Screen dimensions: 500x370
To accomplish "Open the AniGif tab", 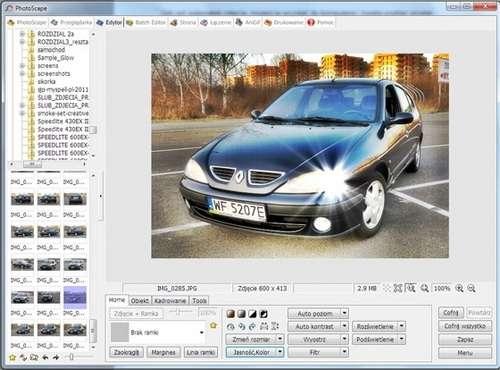I will click(x=248, y=22).
